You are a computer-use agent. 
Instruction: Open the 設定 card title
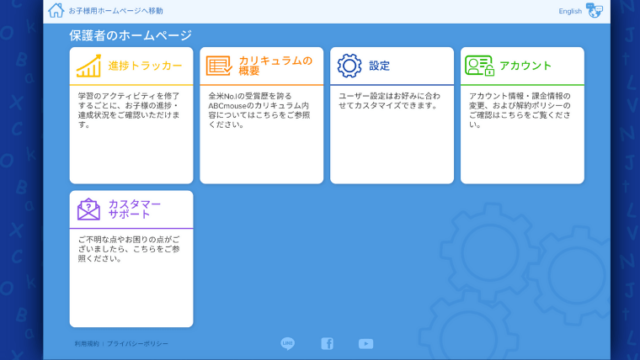pyautogui.click(x=379, y=66)
